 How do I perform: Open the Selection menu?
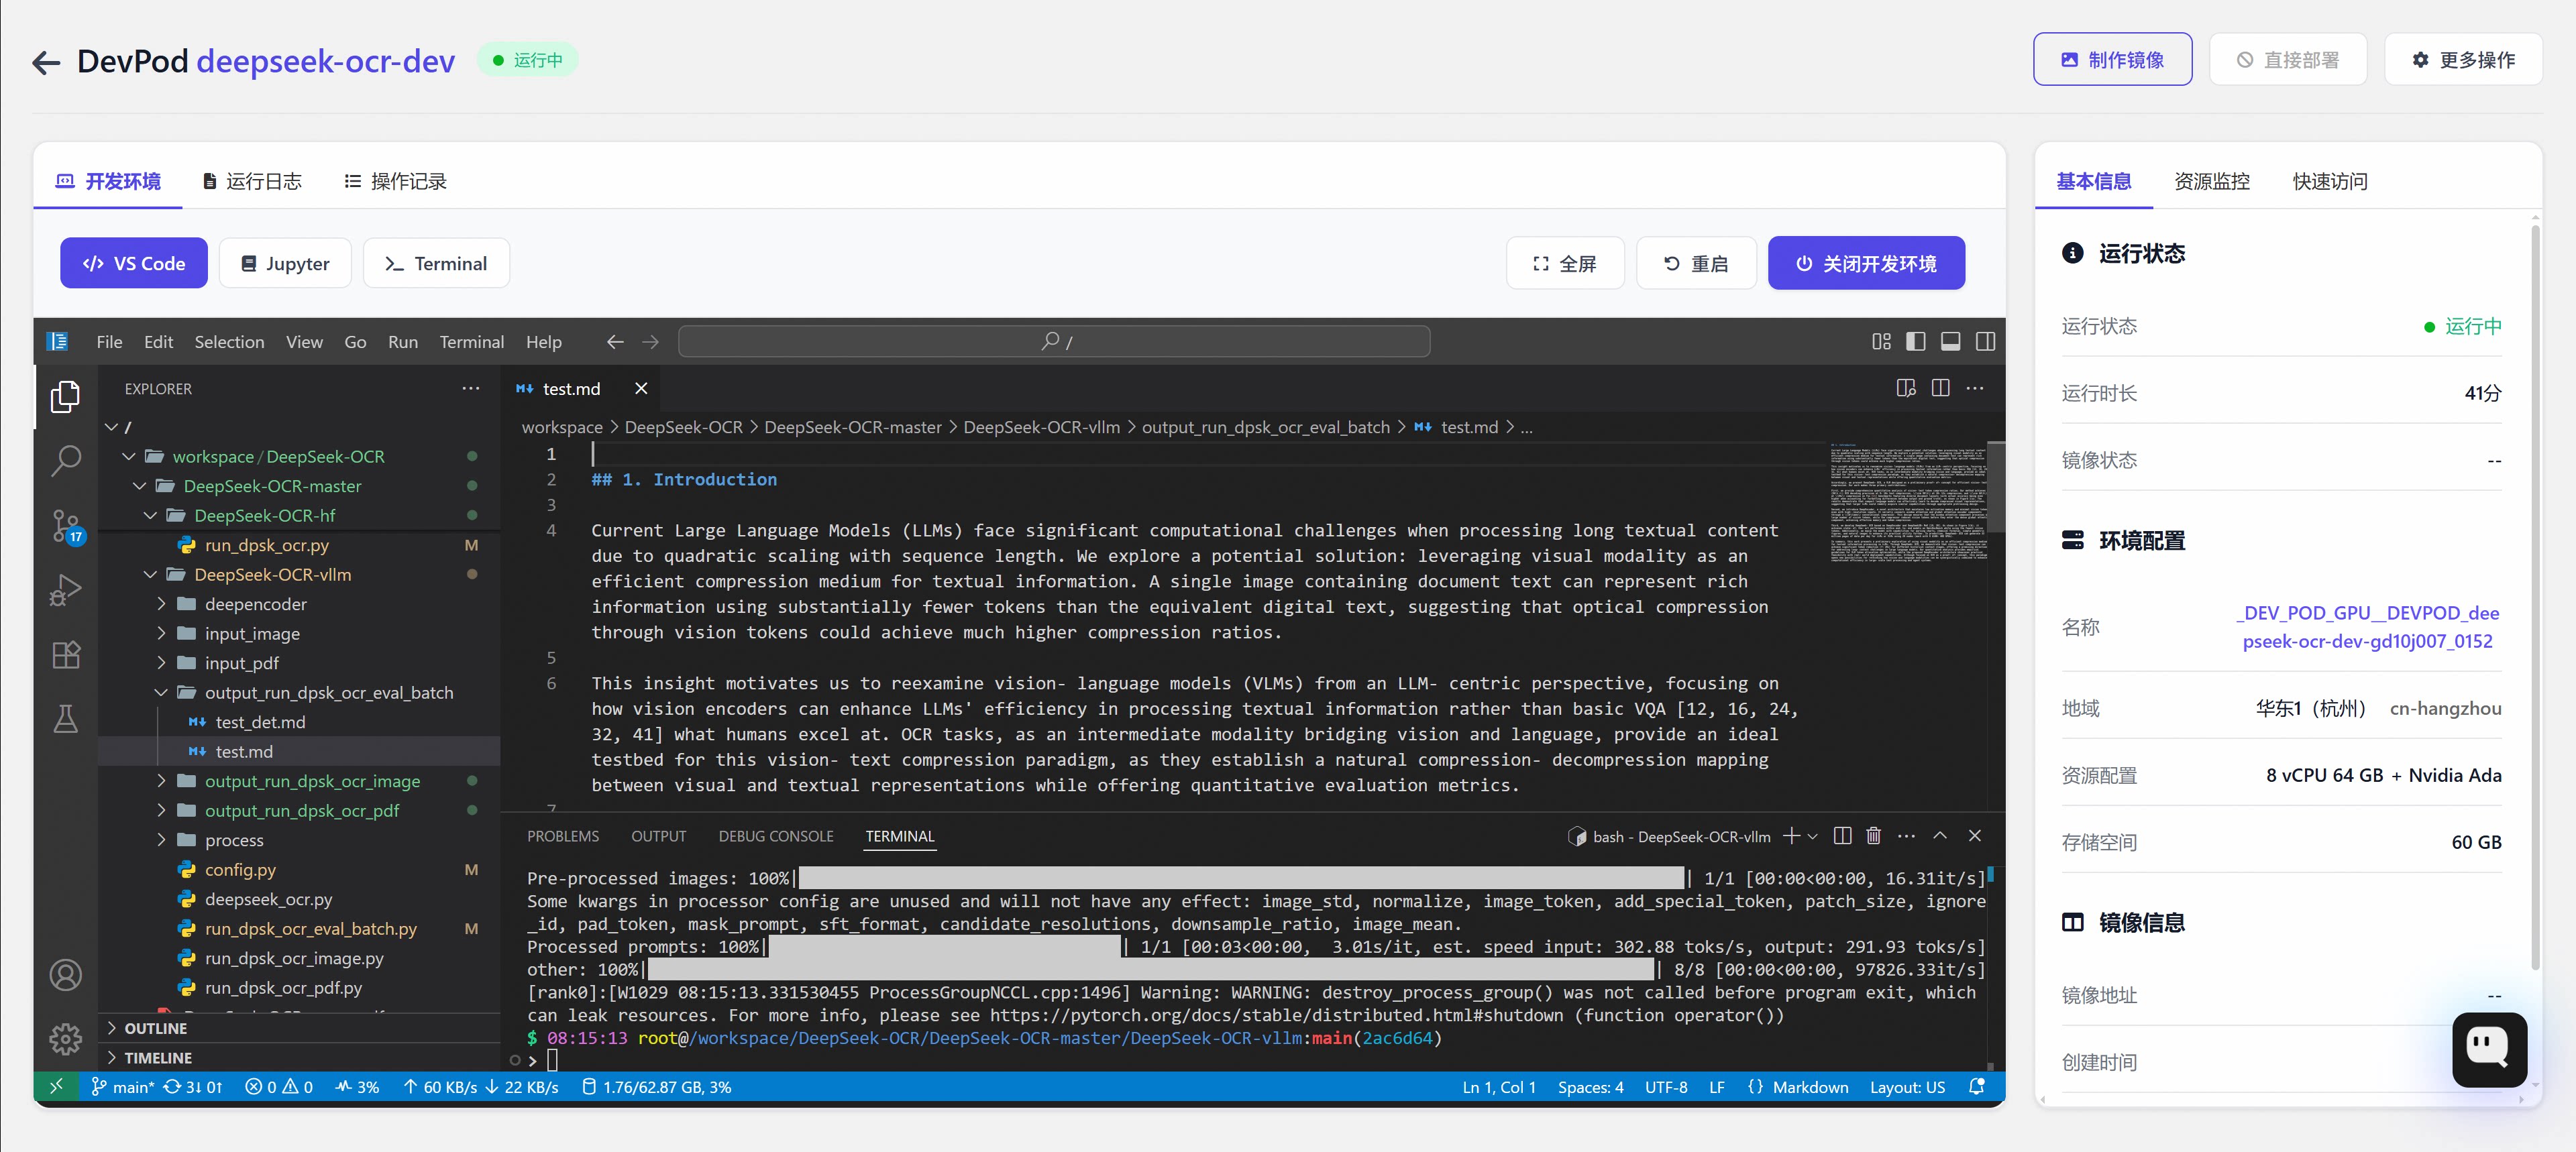click(229, 342)
